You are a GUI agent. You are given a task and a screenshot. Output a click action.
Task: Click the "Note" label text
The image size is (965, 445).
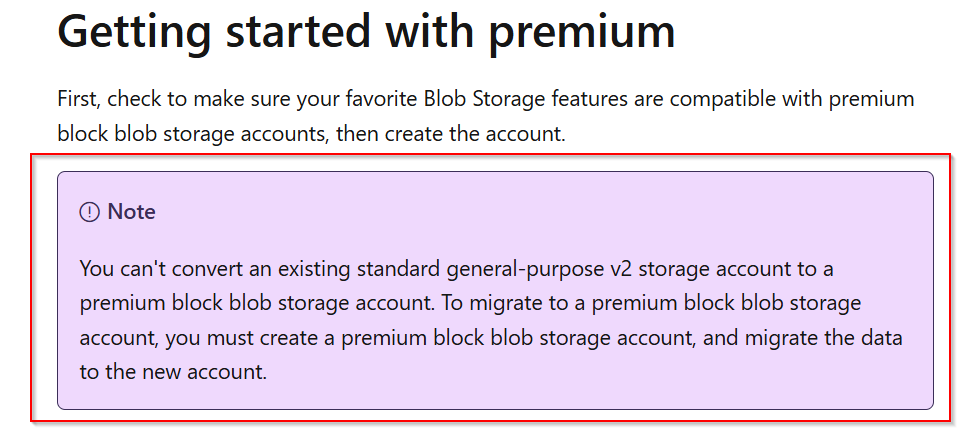[131, 212]
